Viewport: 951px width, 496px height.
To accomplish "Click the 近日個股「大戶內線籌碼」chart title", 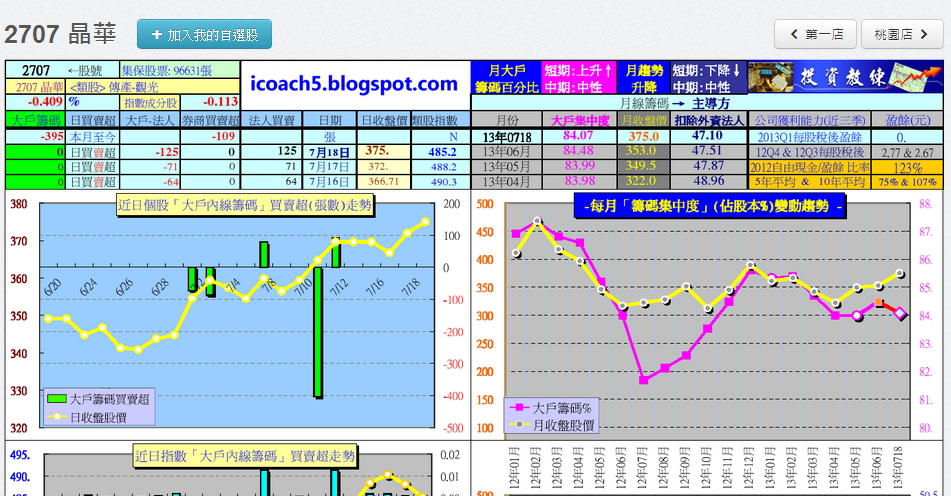I will point(244,205).
